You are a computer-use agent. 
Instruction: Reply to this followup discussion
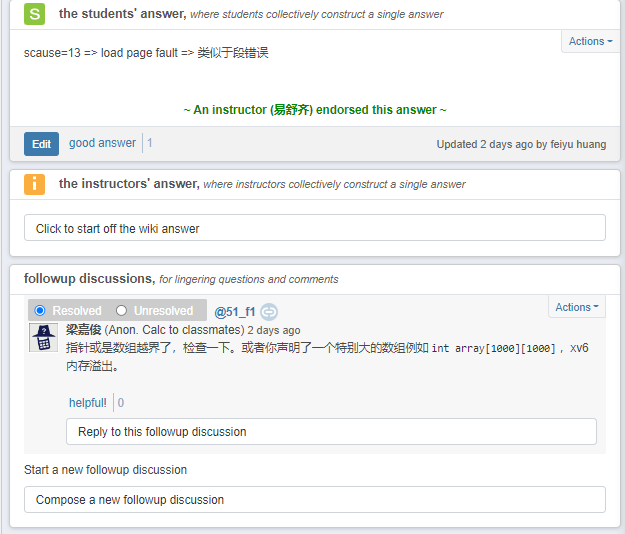click(x=331, y=432)
